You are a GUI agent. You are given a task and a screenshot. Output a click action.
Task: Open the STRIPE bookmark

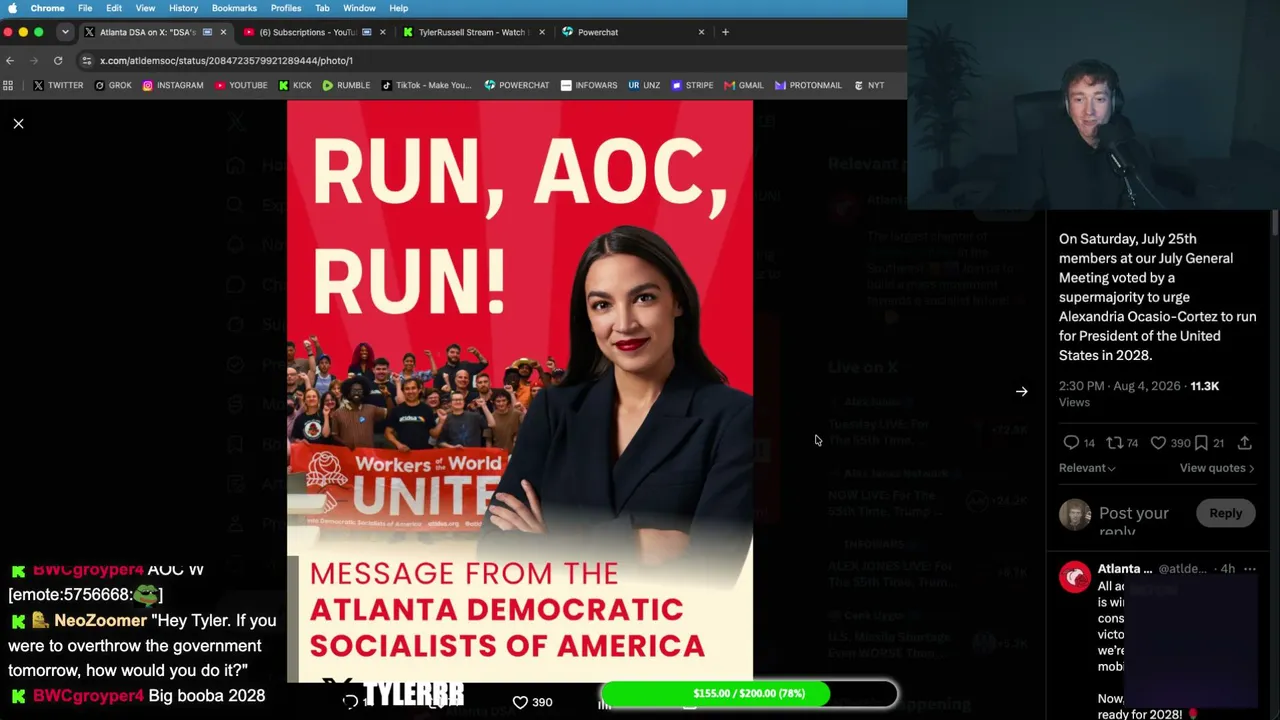coord(692,85)
